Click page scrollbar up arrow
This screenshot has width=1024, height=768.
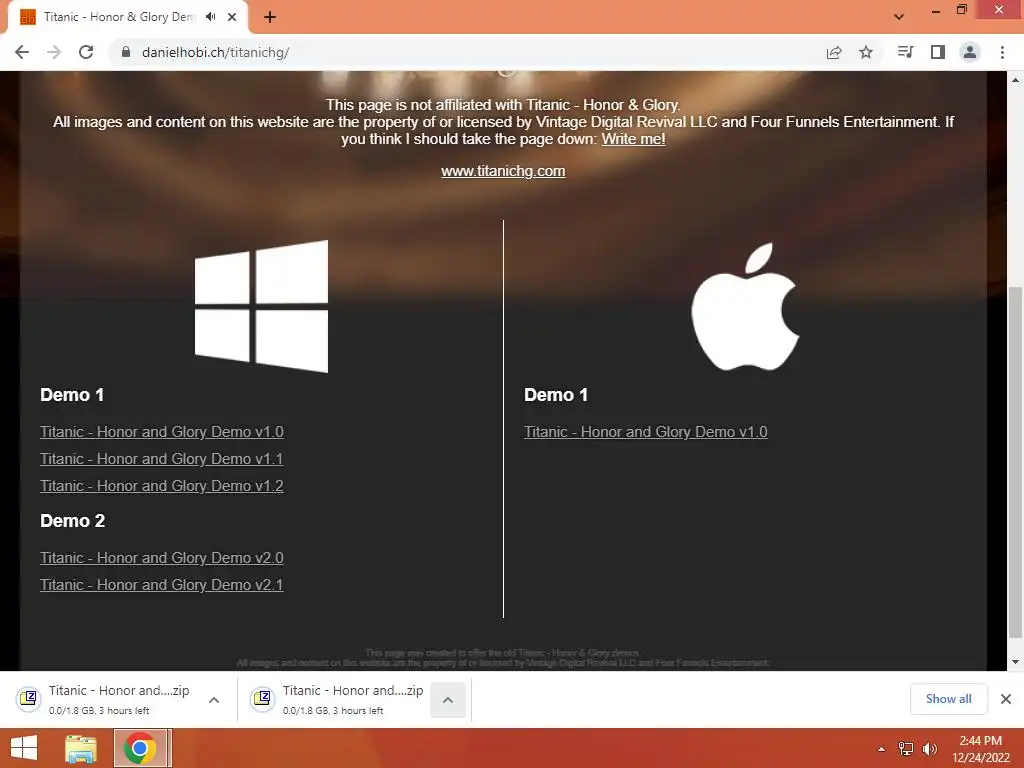click(1015, 80)
